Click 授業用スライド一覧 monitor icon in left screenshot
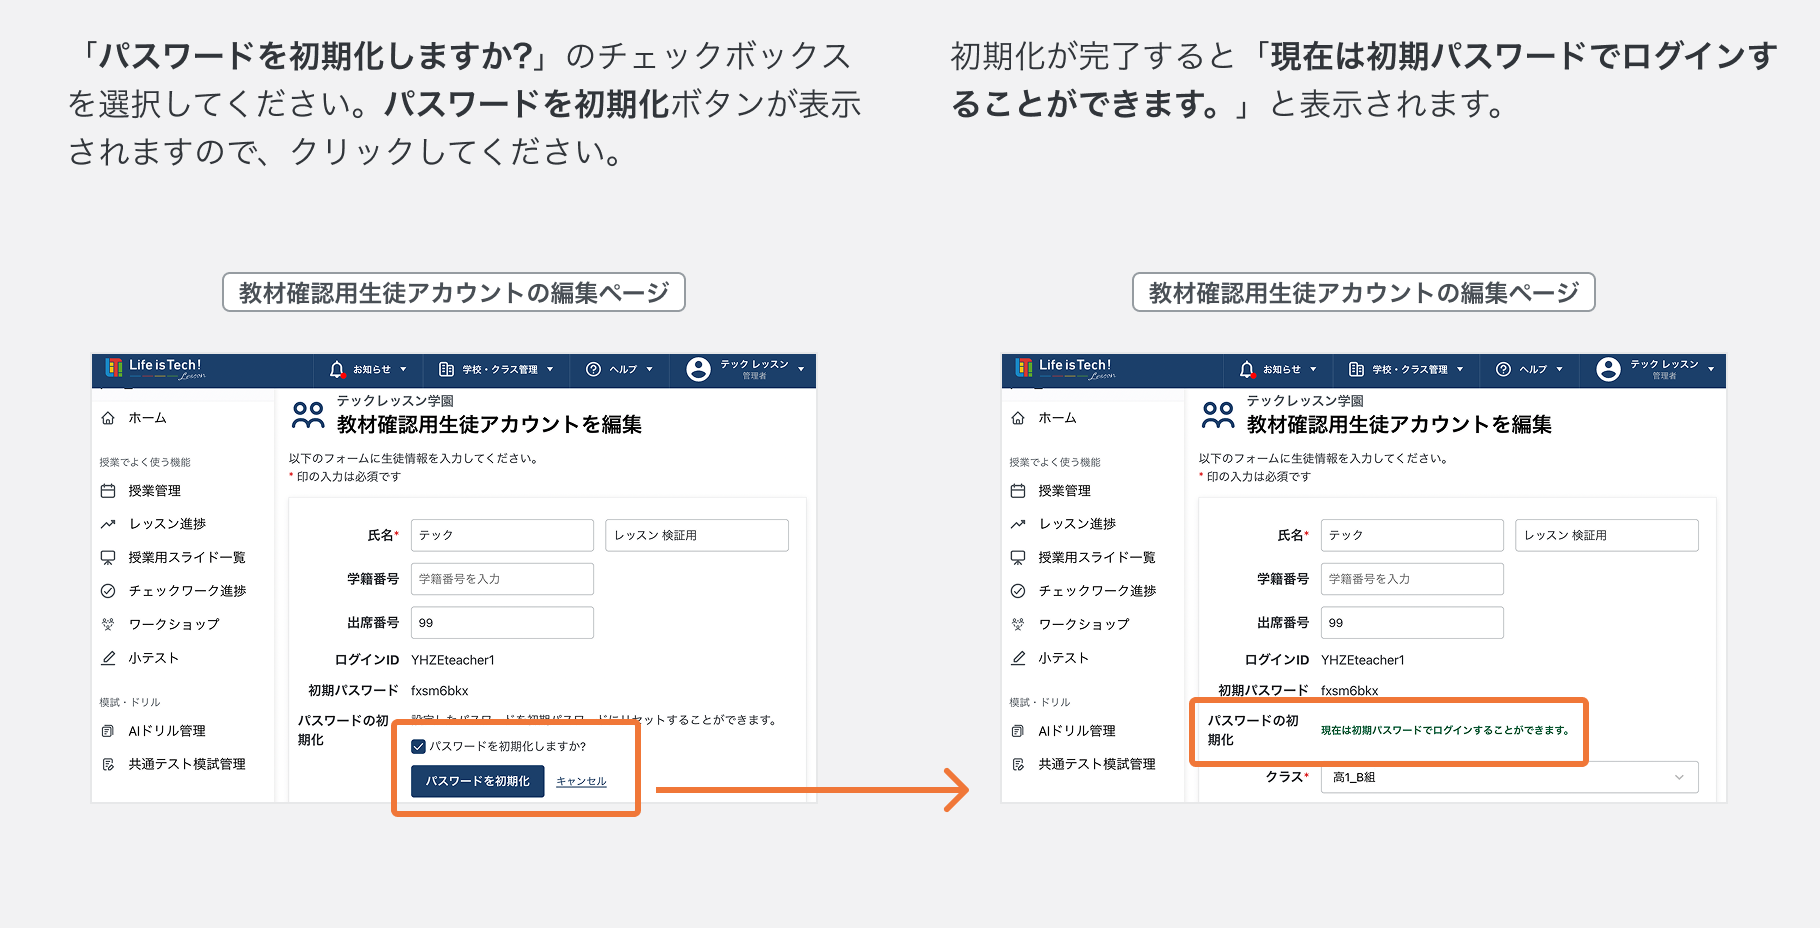The height and width of the screenshot is (928, 1820). (108, 557)
